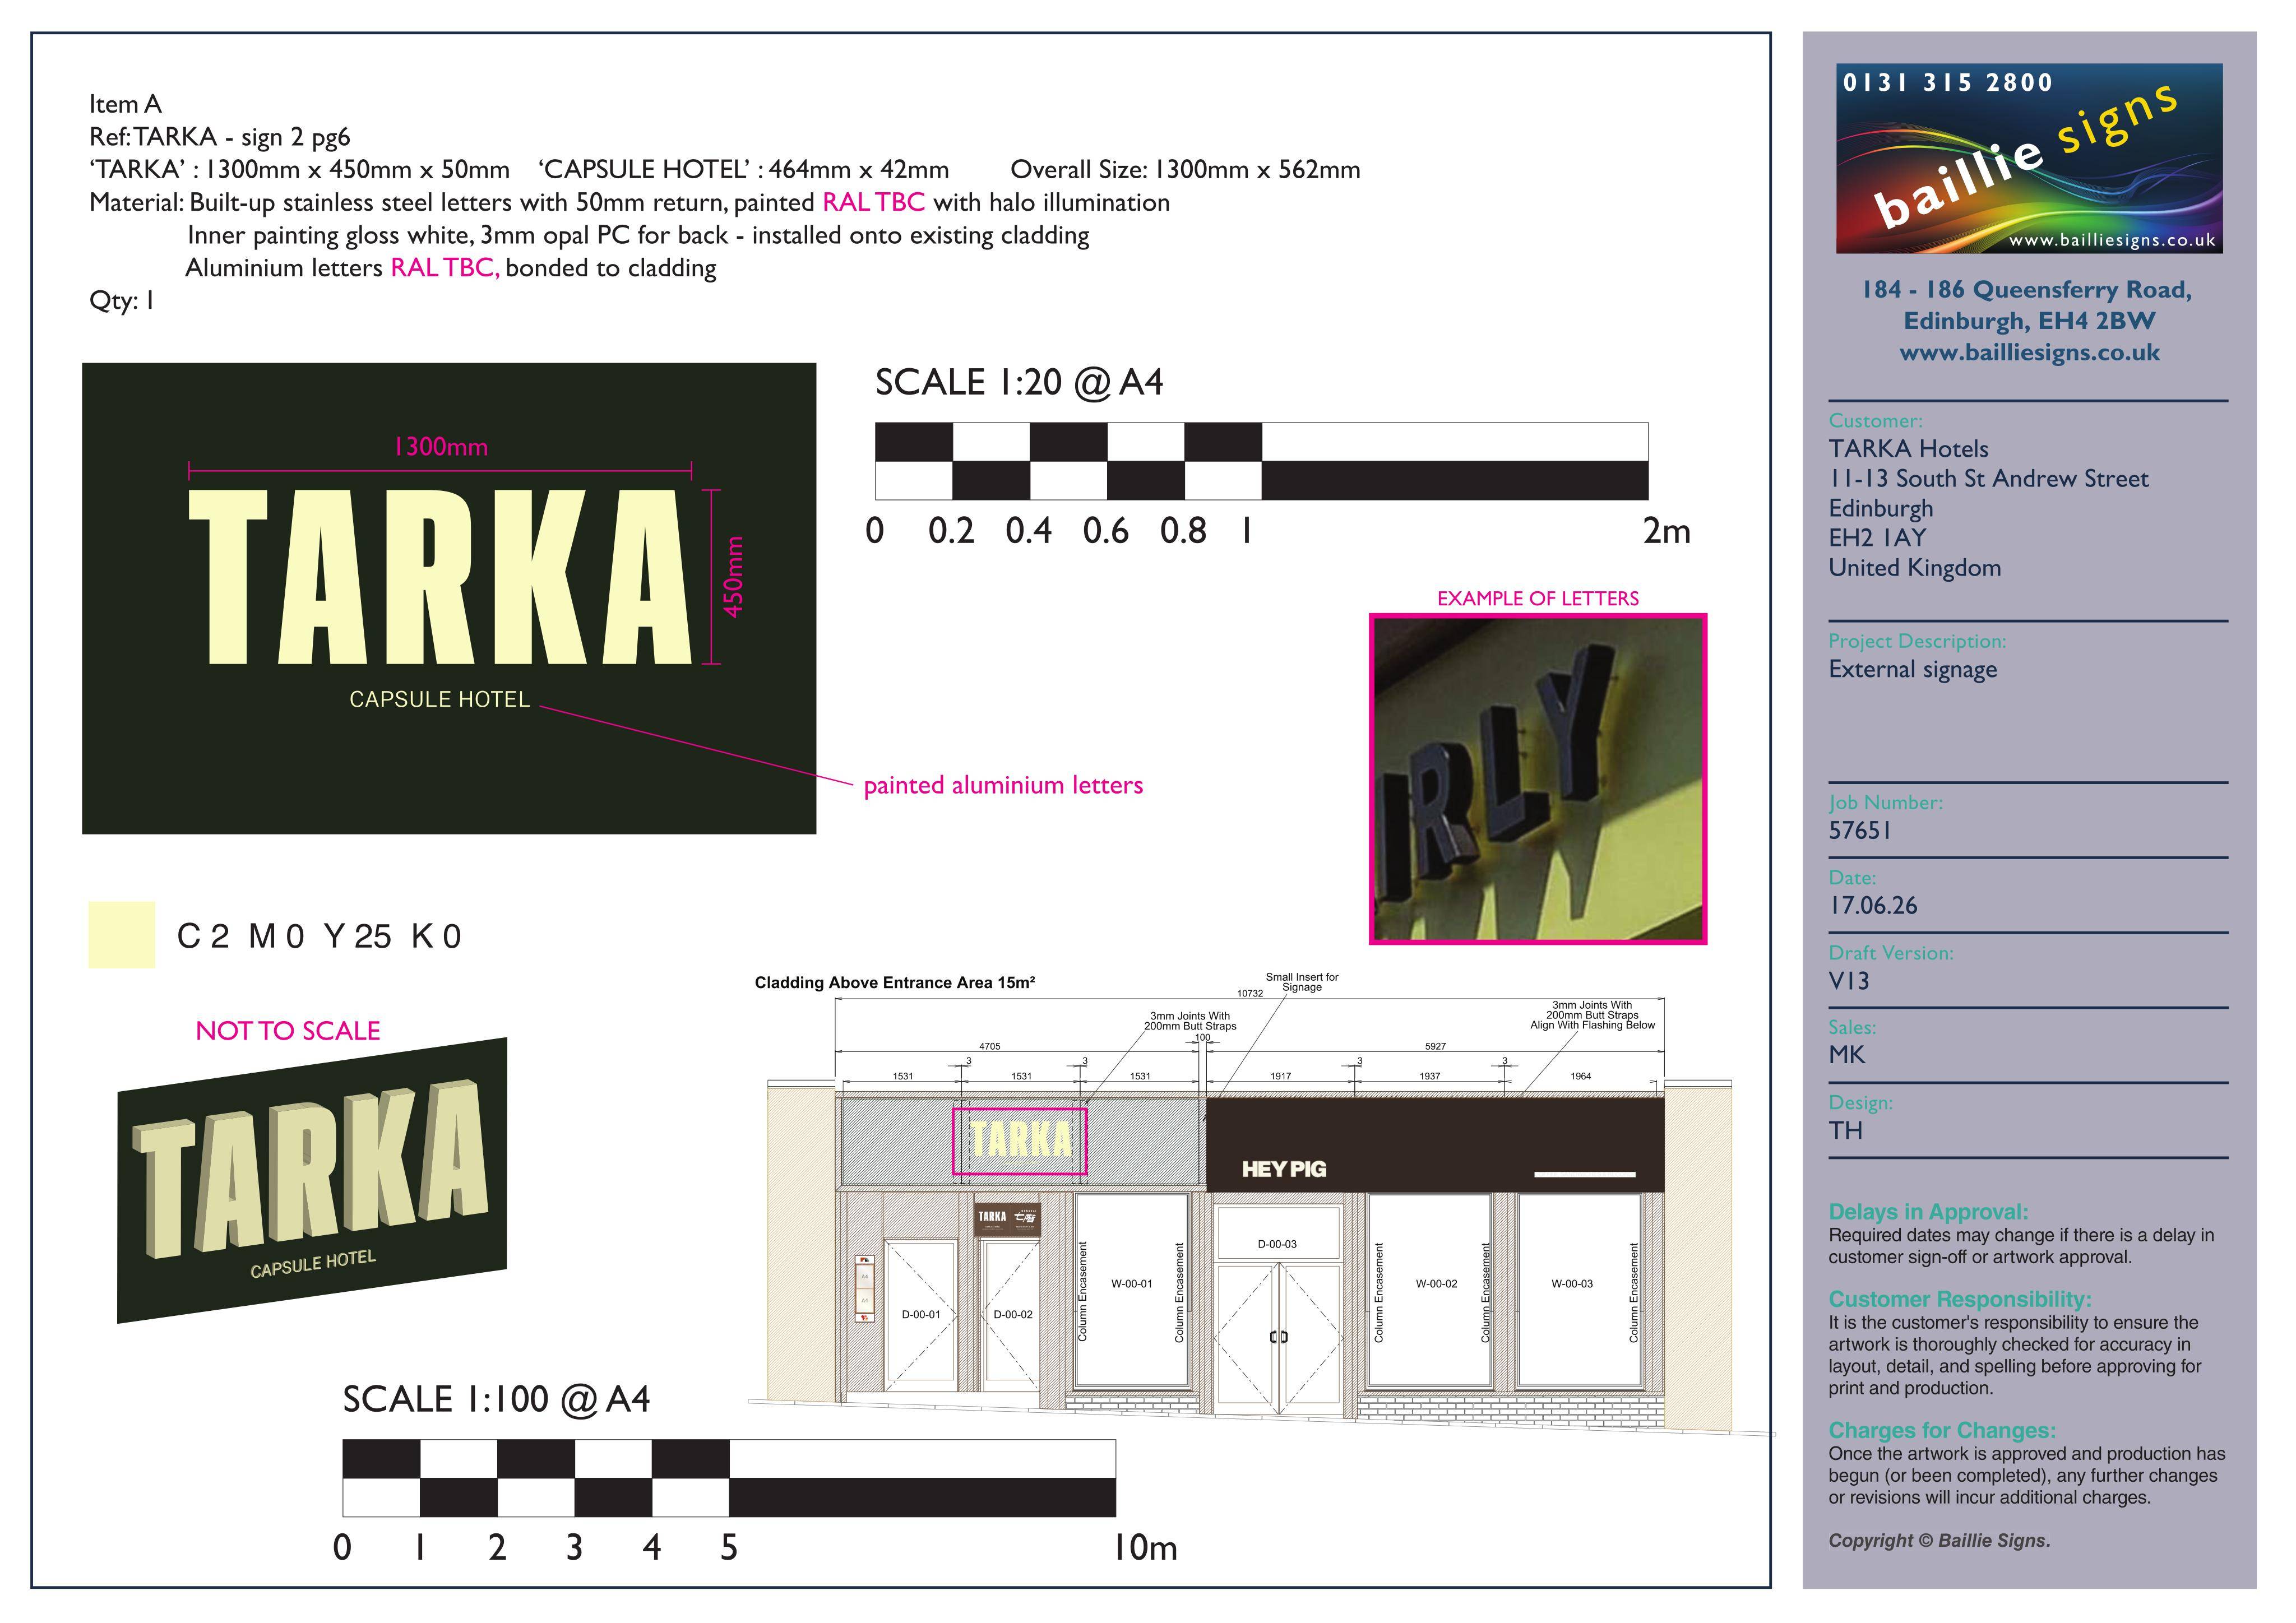2296x1623 pixels.
Task: Click 'Charges for Changes:' heading
Action: point(1942,1430)
